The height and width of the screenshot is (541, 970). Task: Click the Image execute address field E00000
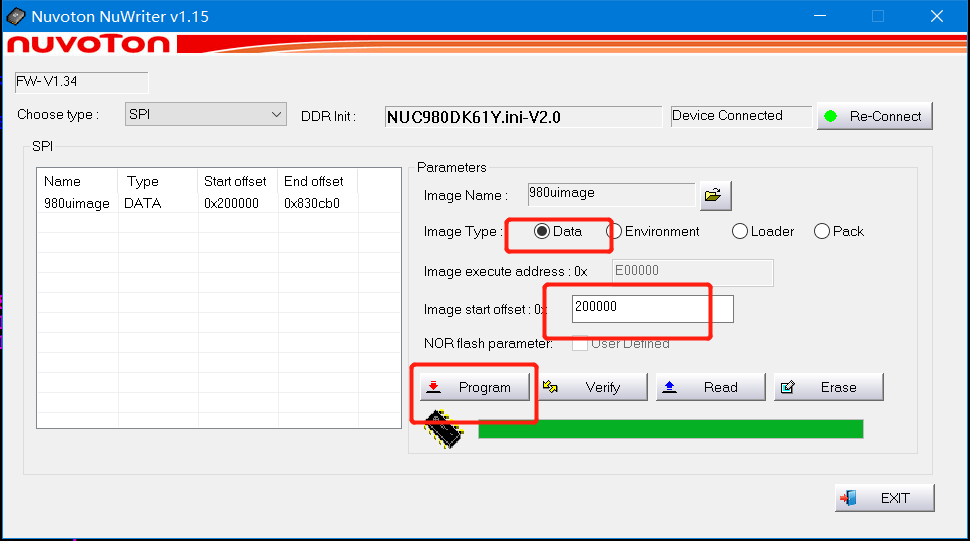point(693,272)
